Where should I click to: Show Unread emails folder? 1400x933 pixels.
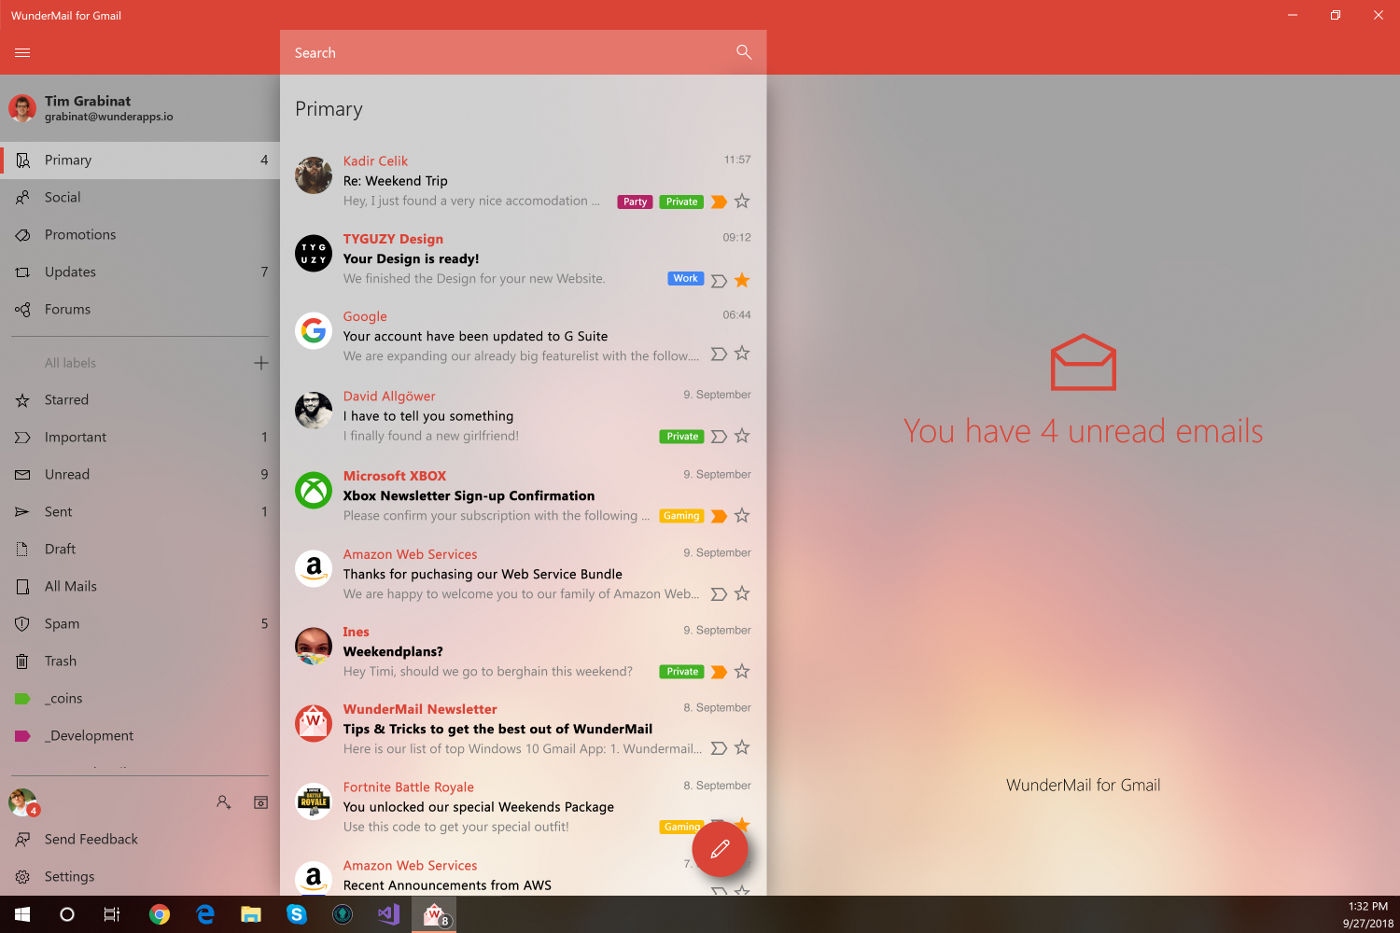(140, 474)
